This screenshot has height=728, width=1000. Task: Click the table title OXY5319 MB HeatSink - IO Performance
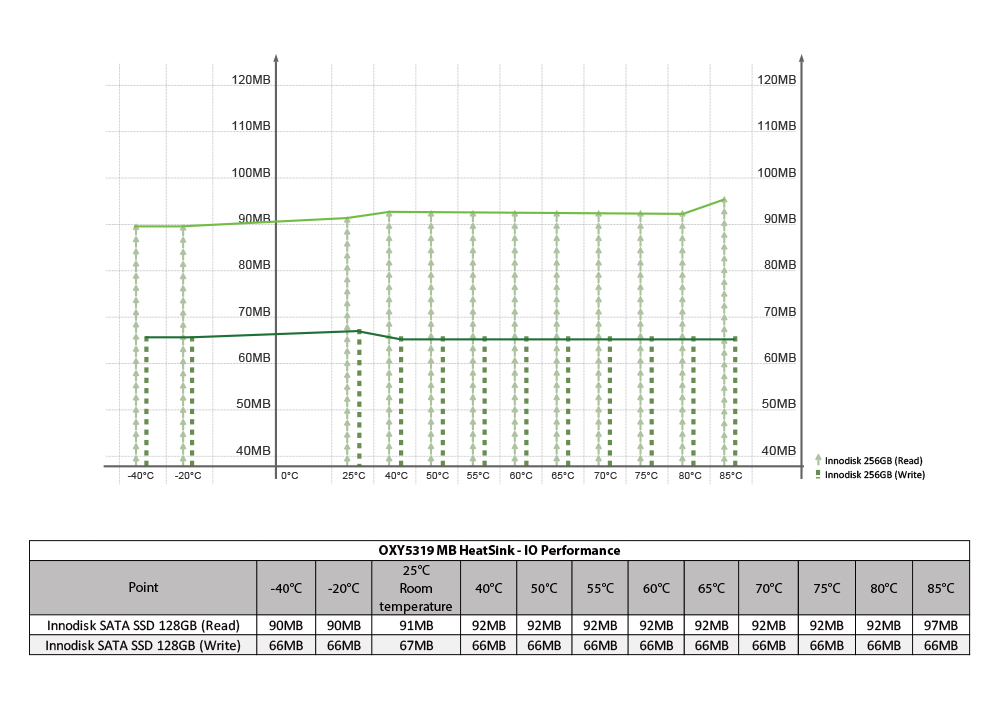499,550
